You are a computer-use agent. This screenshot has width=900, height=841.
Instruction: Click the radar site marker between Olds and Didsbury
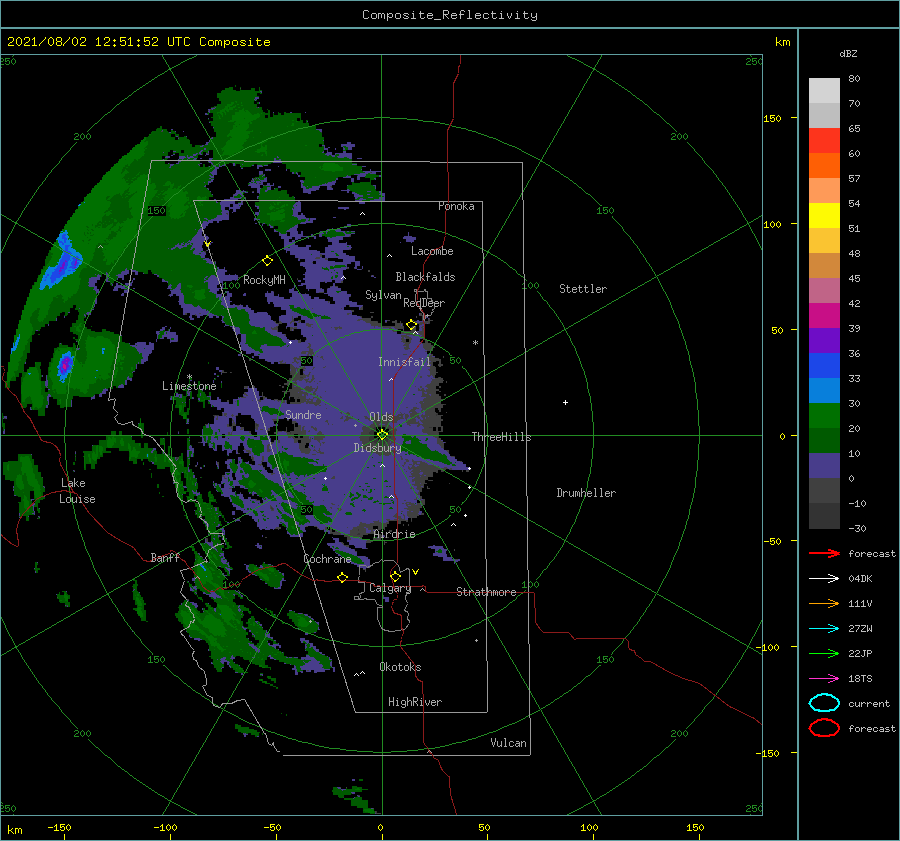click(382, 435)
